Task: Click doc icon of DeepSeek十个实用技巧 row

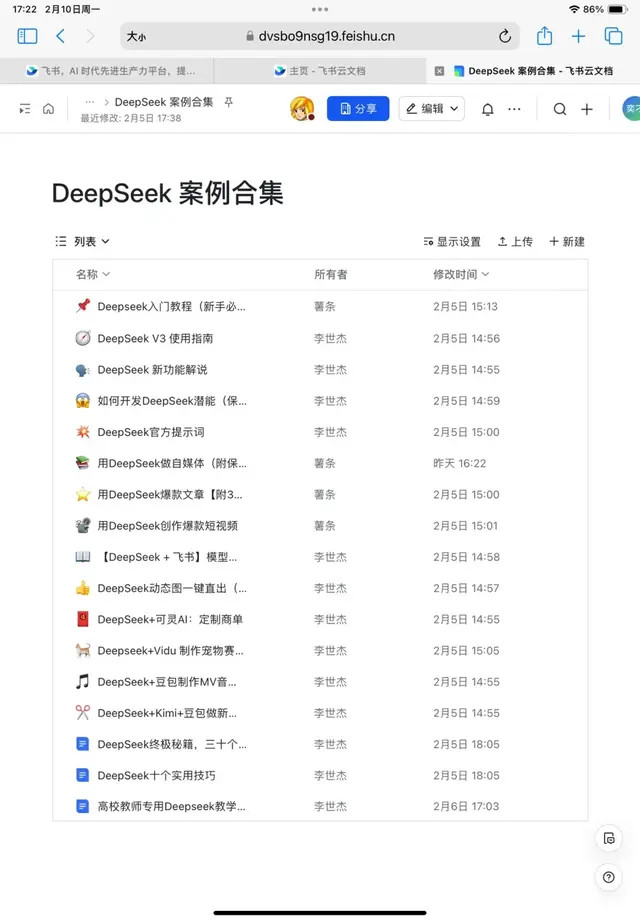Action: click(x=83, y=775)
